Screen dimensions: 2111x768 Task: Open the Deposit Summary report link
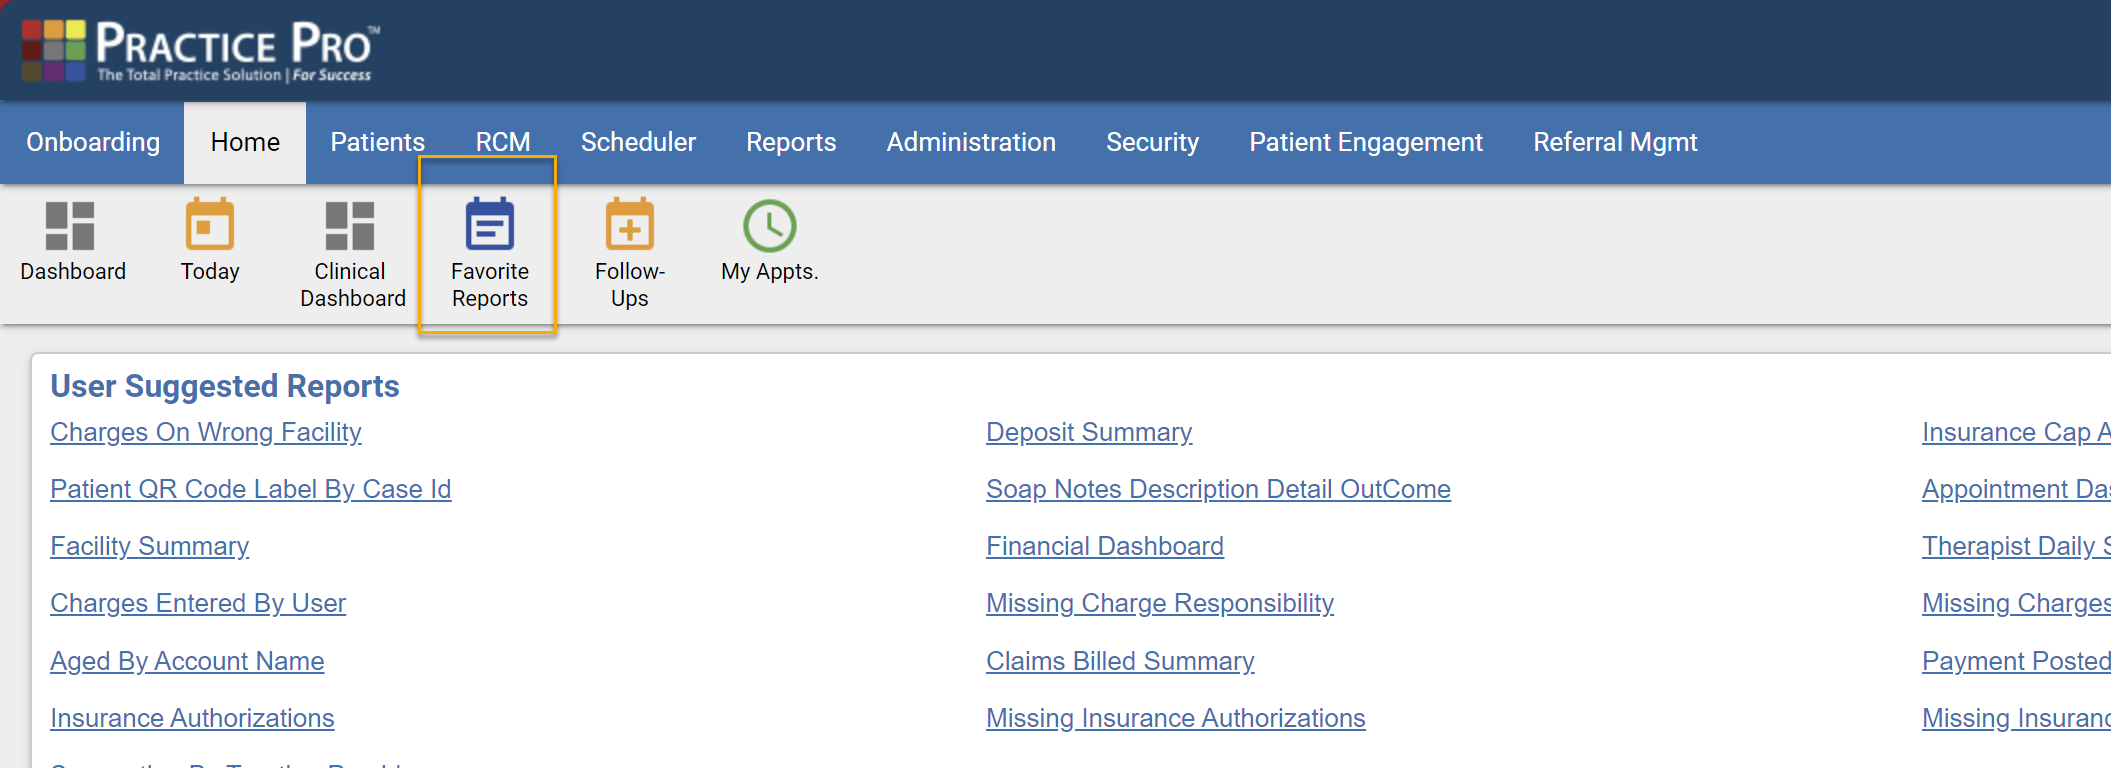click(x=1089, y=432)
